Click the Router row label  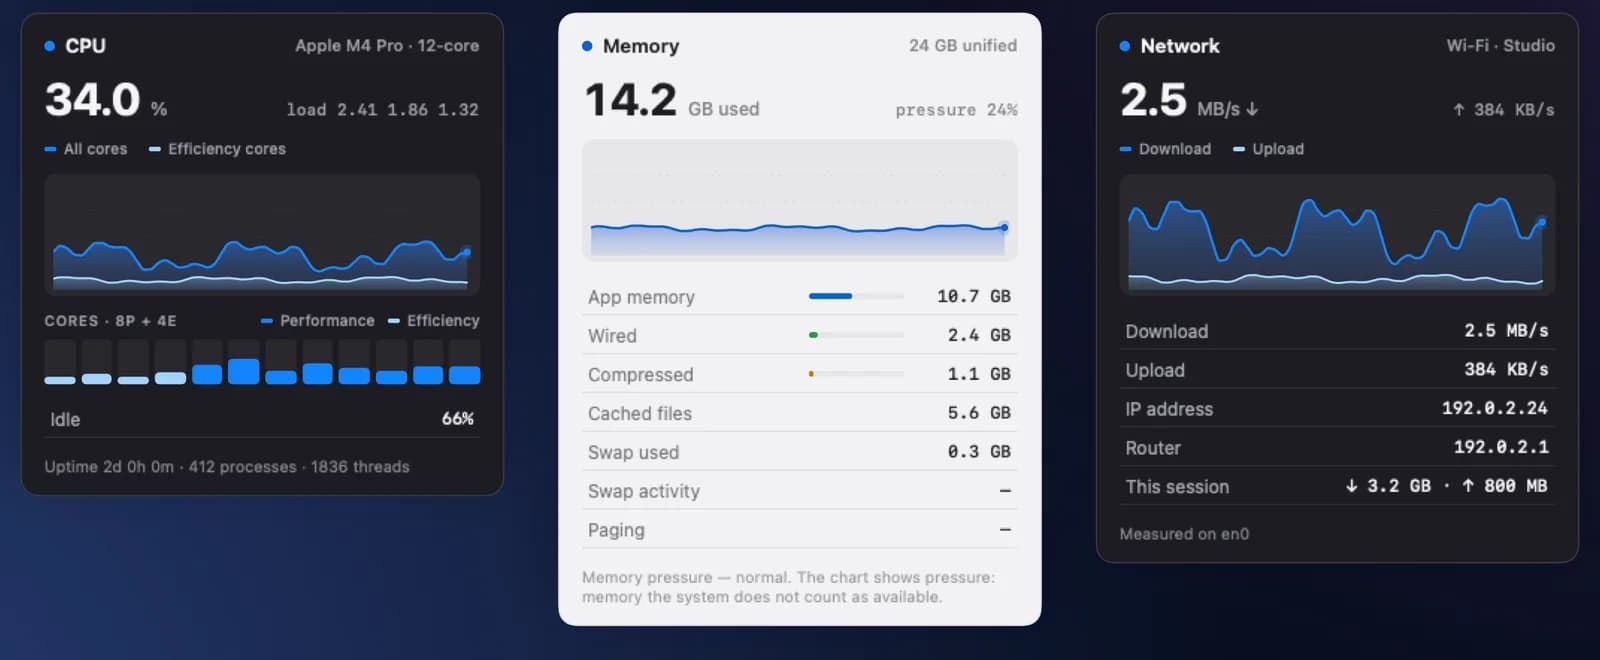click(1153, 449)
